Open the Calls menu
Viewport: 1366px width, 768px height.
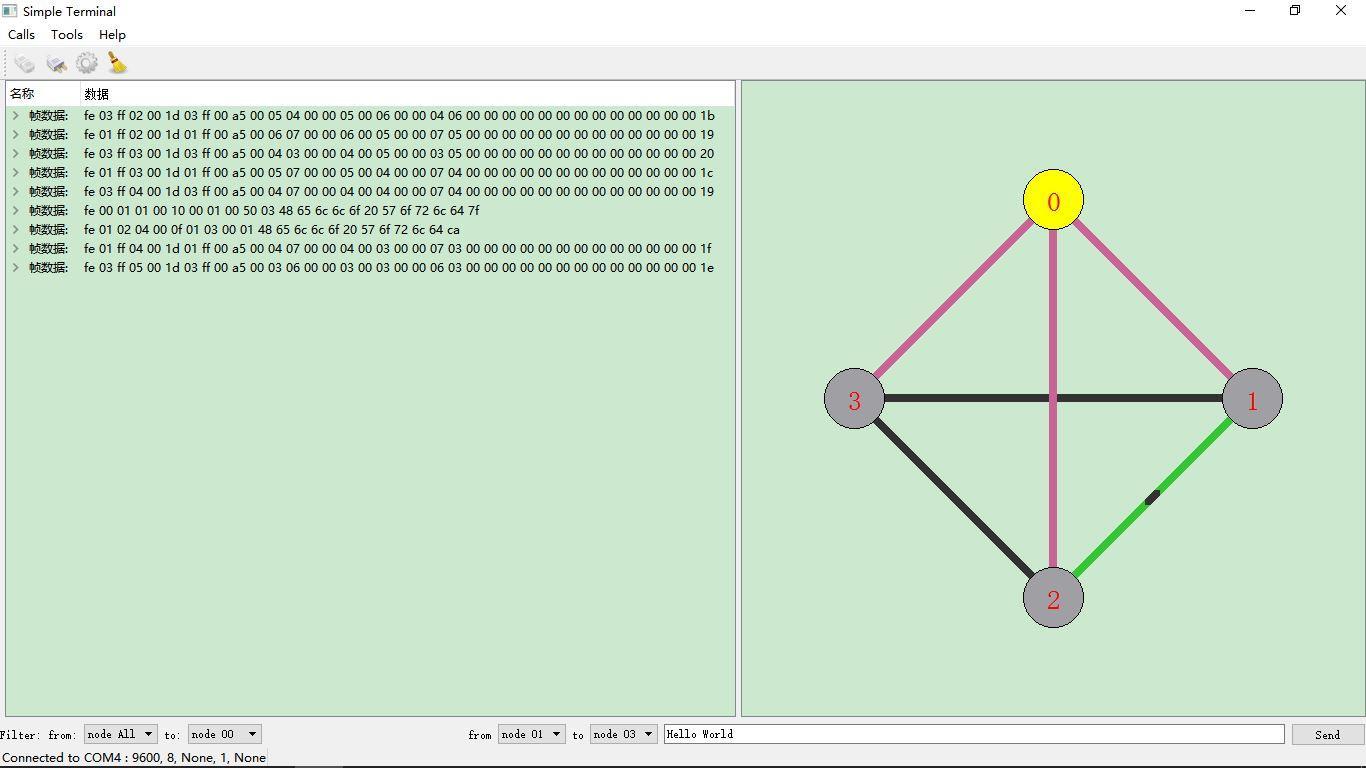pos(21,34)
